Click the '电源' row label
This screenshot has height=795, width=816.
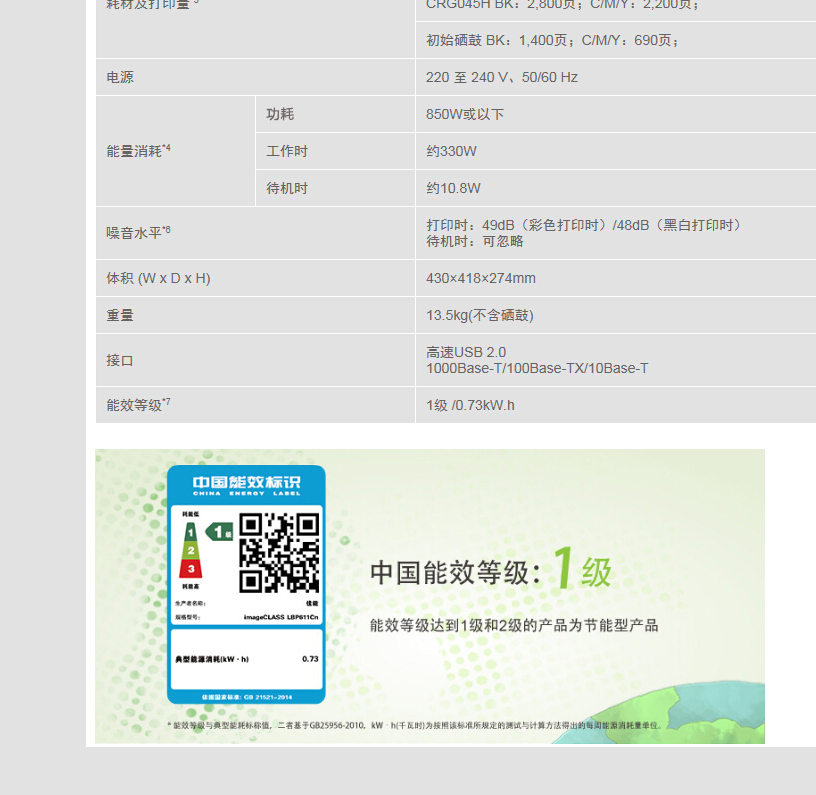click(120, 77)
